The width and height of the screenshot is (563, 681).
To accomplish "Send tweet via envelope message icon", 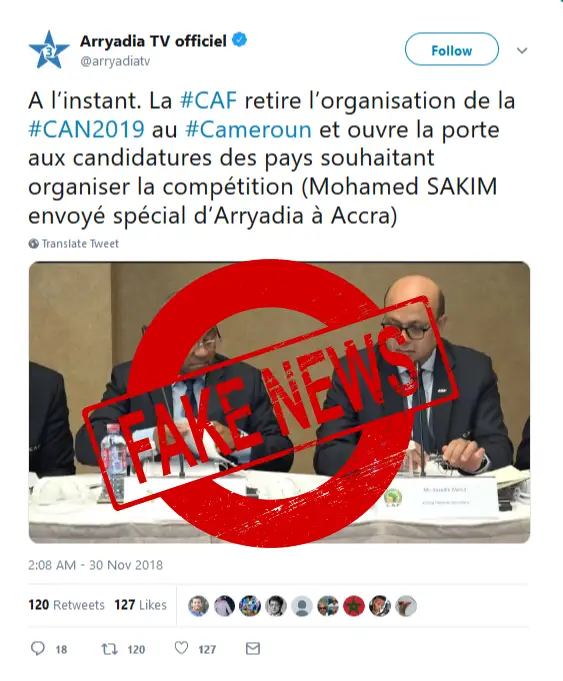I will coord(253,649).
